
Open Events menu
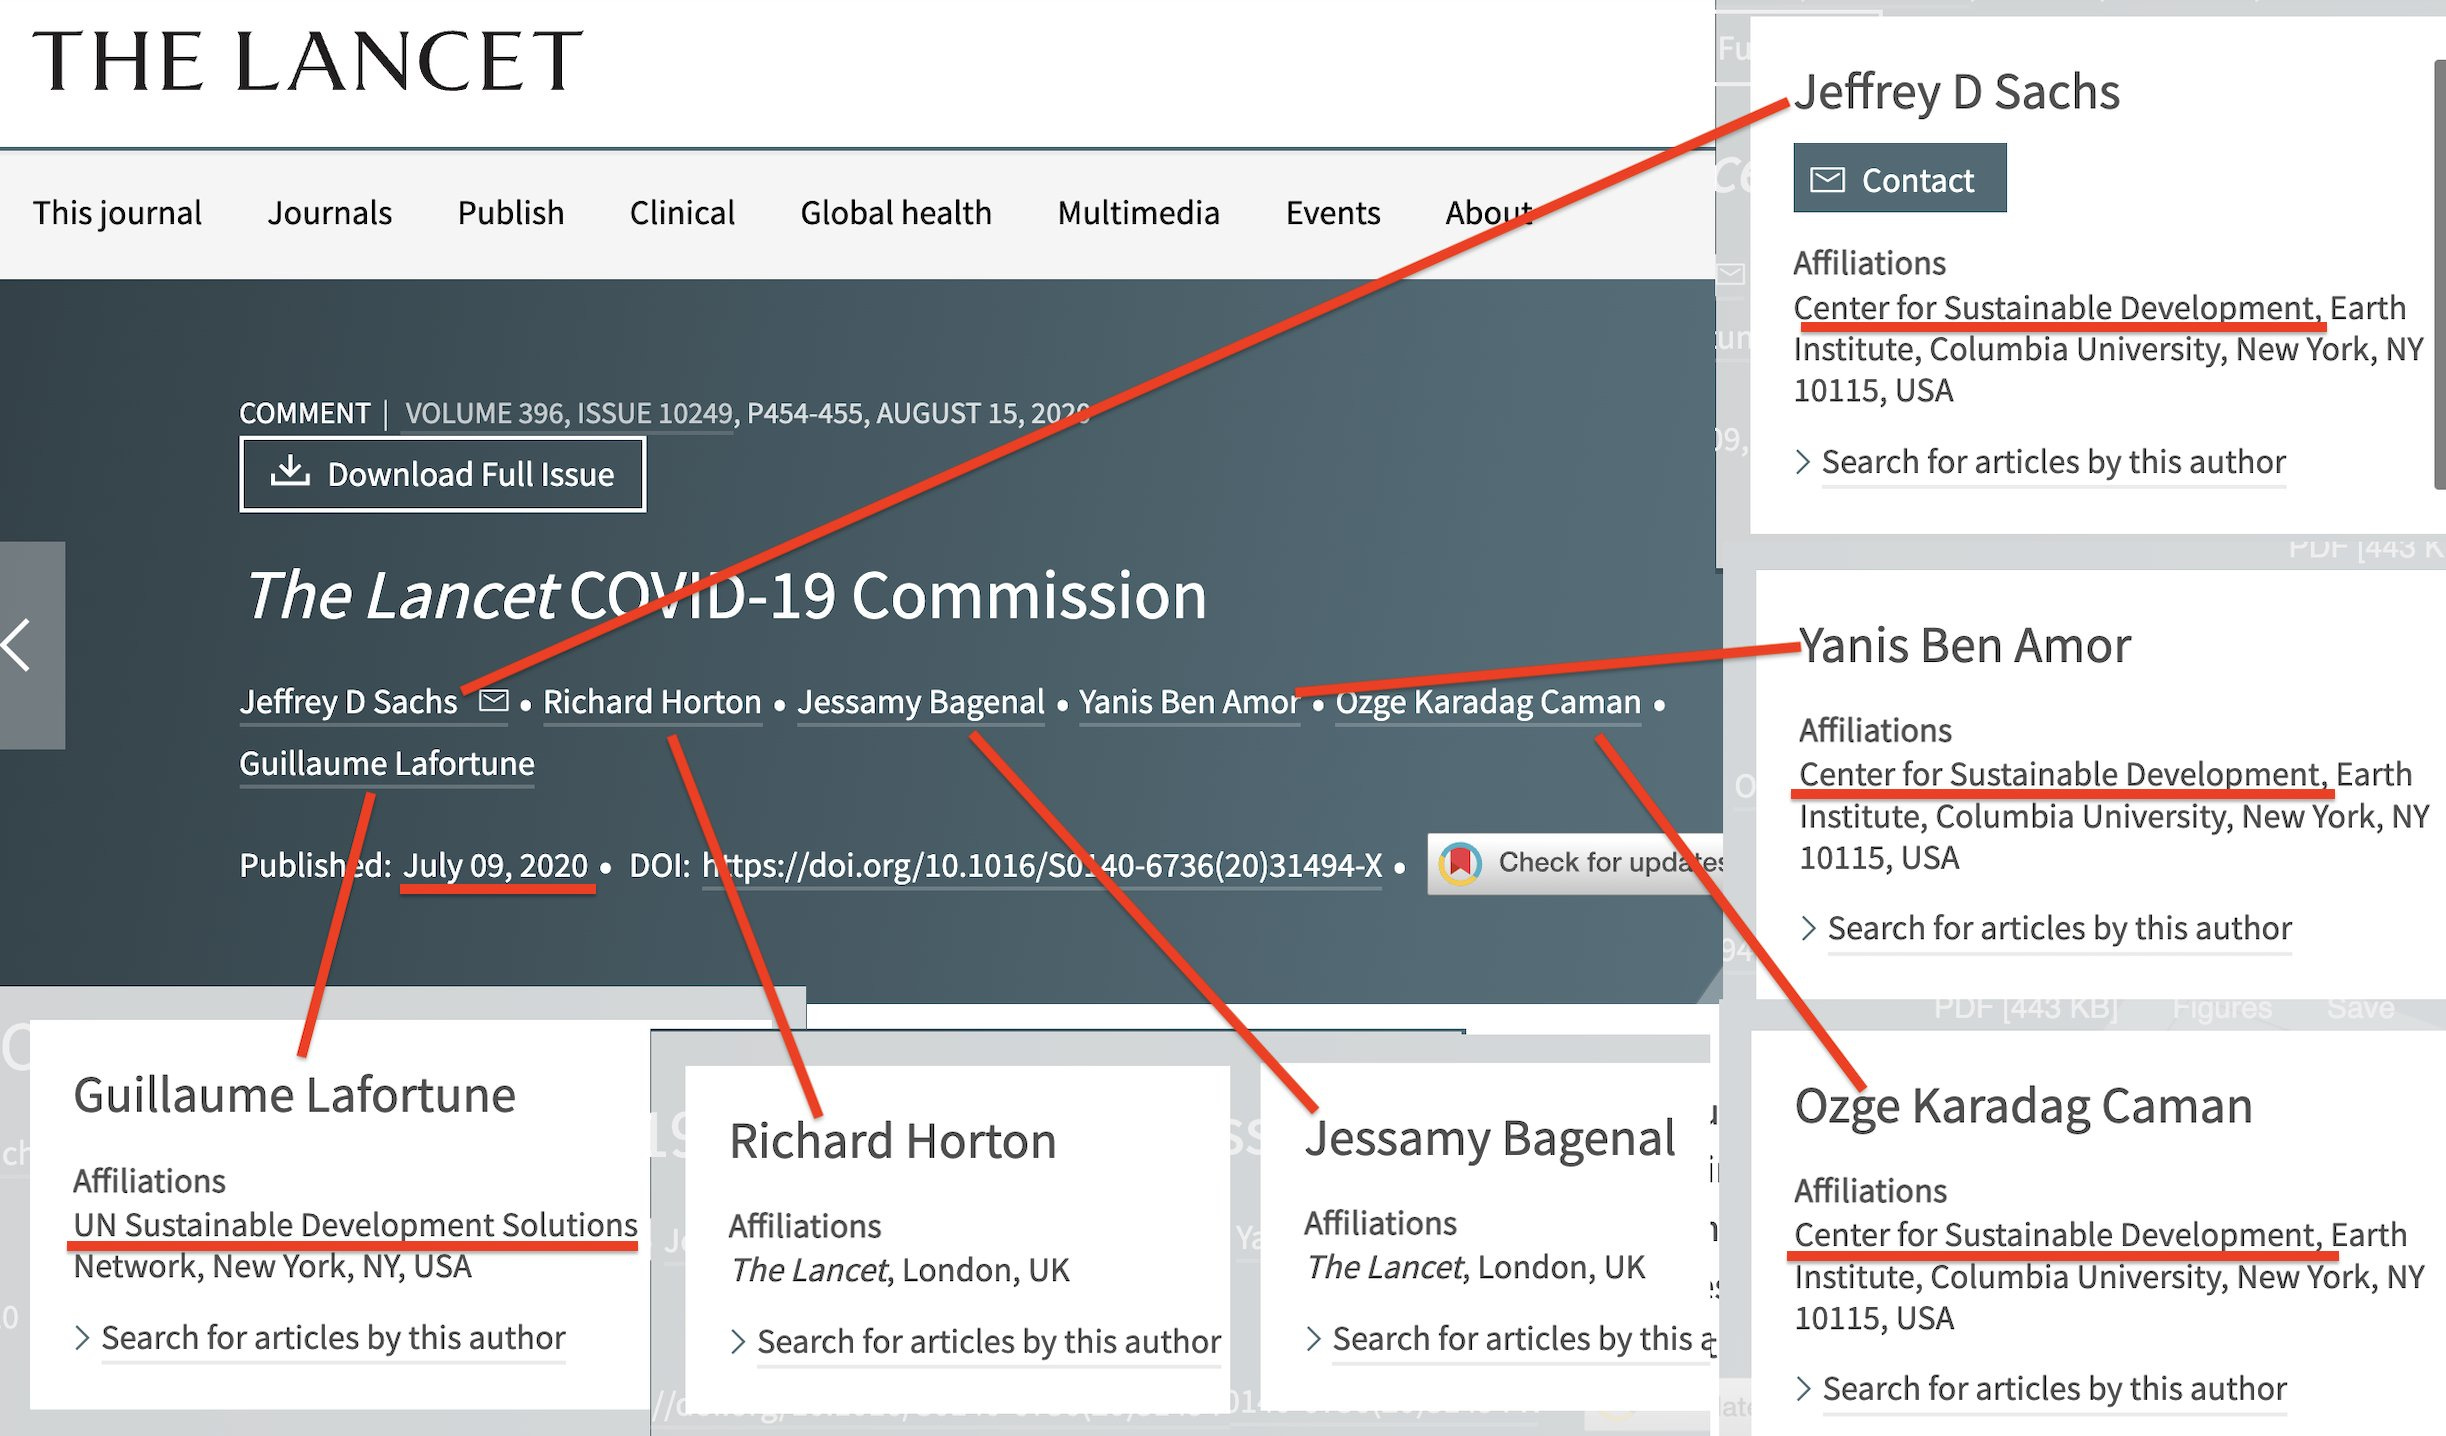click(x=1333, y=213)
